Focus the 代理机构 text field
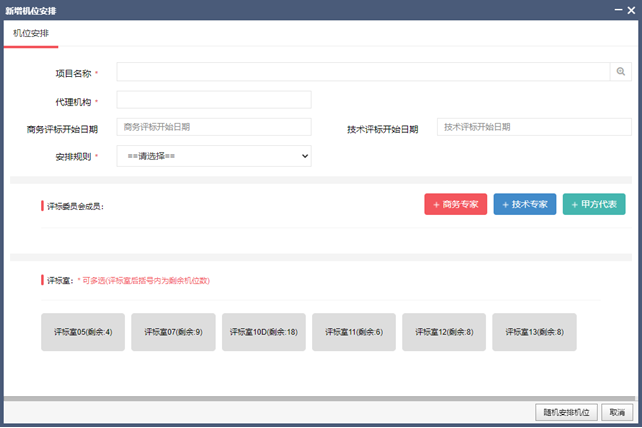This screenshot has height=428, width=642. coord(214,100)
